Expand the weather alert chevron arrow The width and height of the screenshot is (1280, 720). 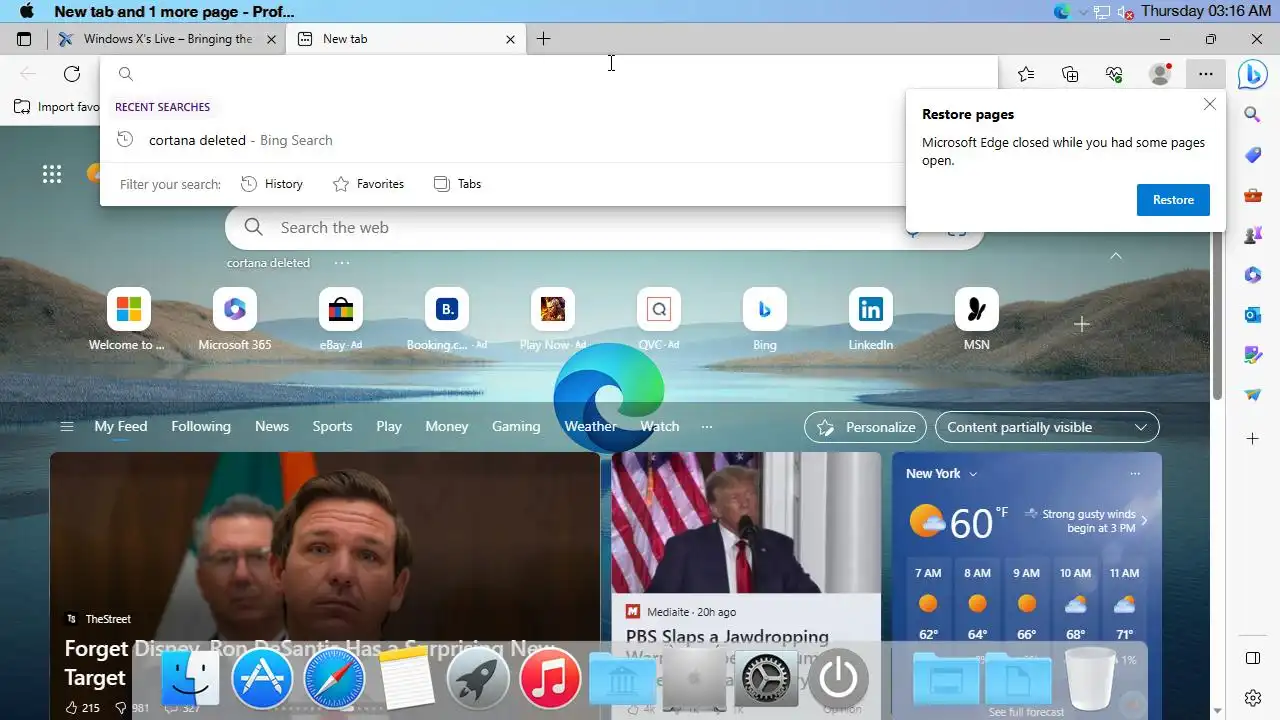click(1144, 520)
